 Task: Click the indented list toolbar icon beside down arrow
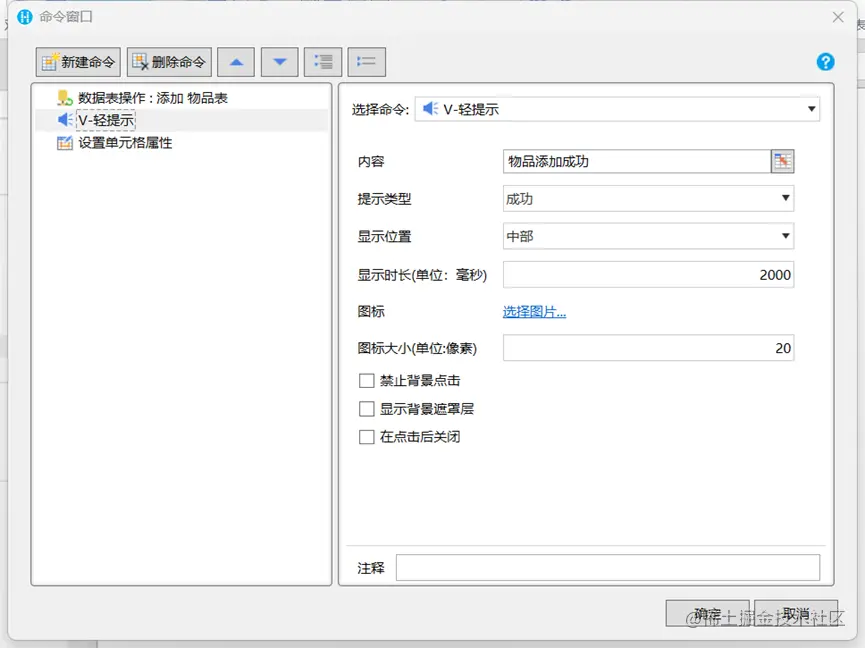(322, 61)
